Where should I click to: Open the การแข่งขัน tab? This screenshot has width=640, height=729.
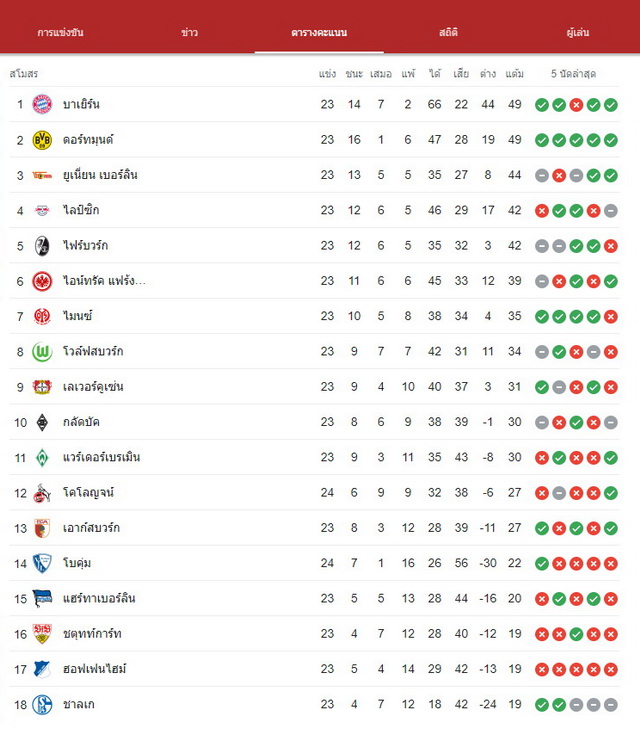click(60, 33)
